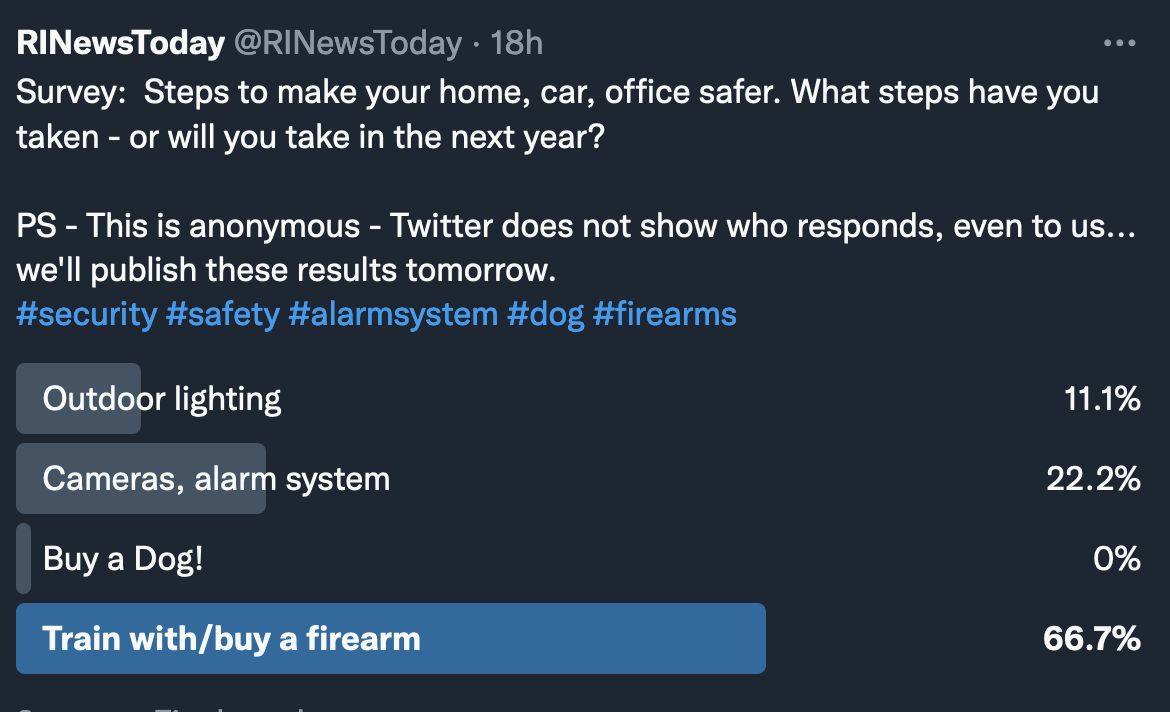Image resolution: width=1170 pixels, height=712 pixels.
Task: Select the #alarmsystem hashtag
Action: [x=393, y=314]
